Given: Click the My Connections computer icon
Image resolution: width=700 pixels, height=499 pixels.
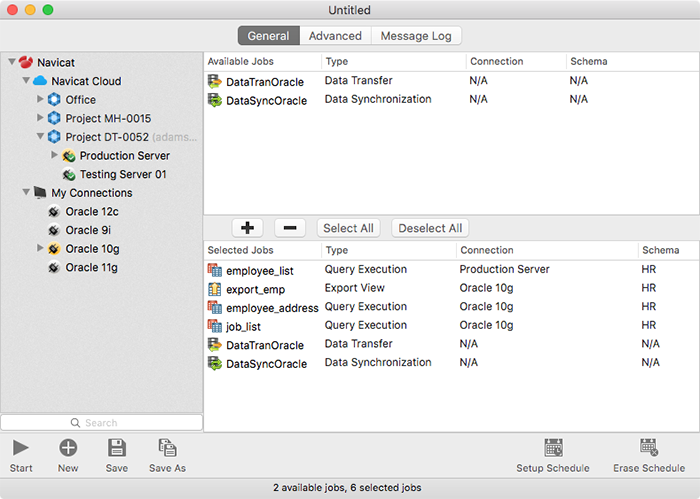Looking at the screenshot, I should pyautogui.click(x=40, y=192).
